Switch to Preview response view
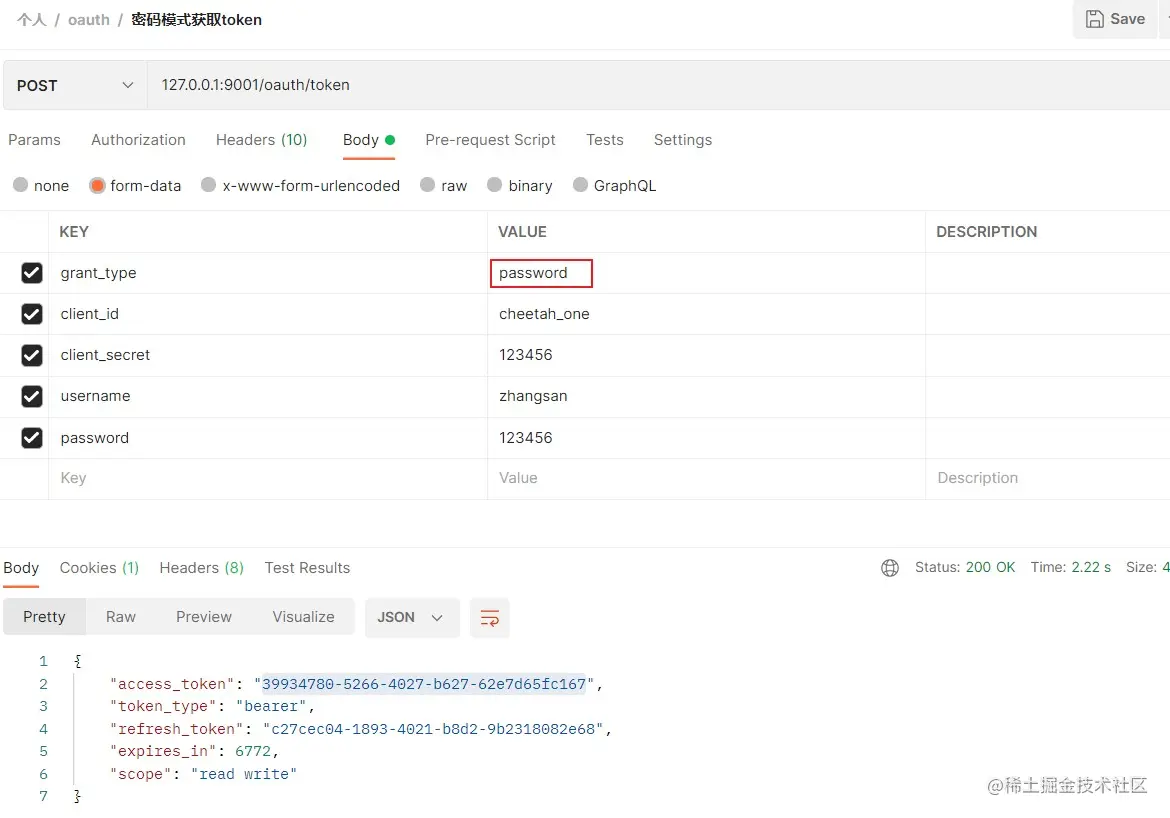Viewport: 1170px width, 818px height. pos(204,617)
